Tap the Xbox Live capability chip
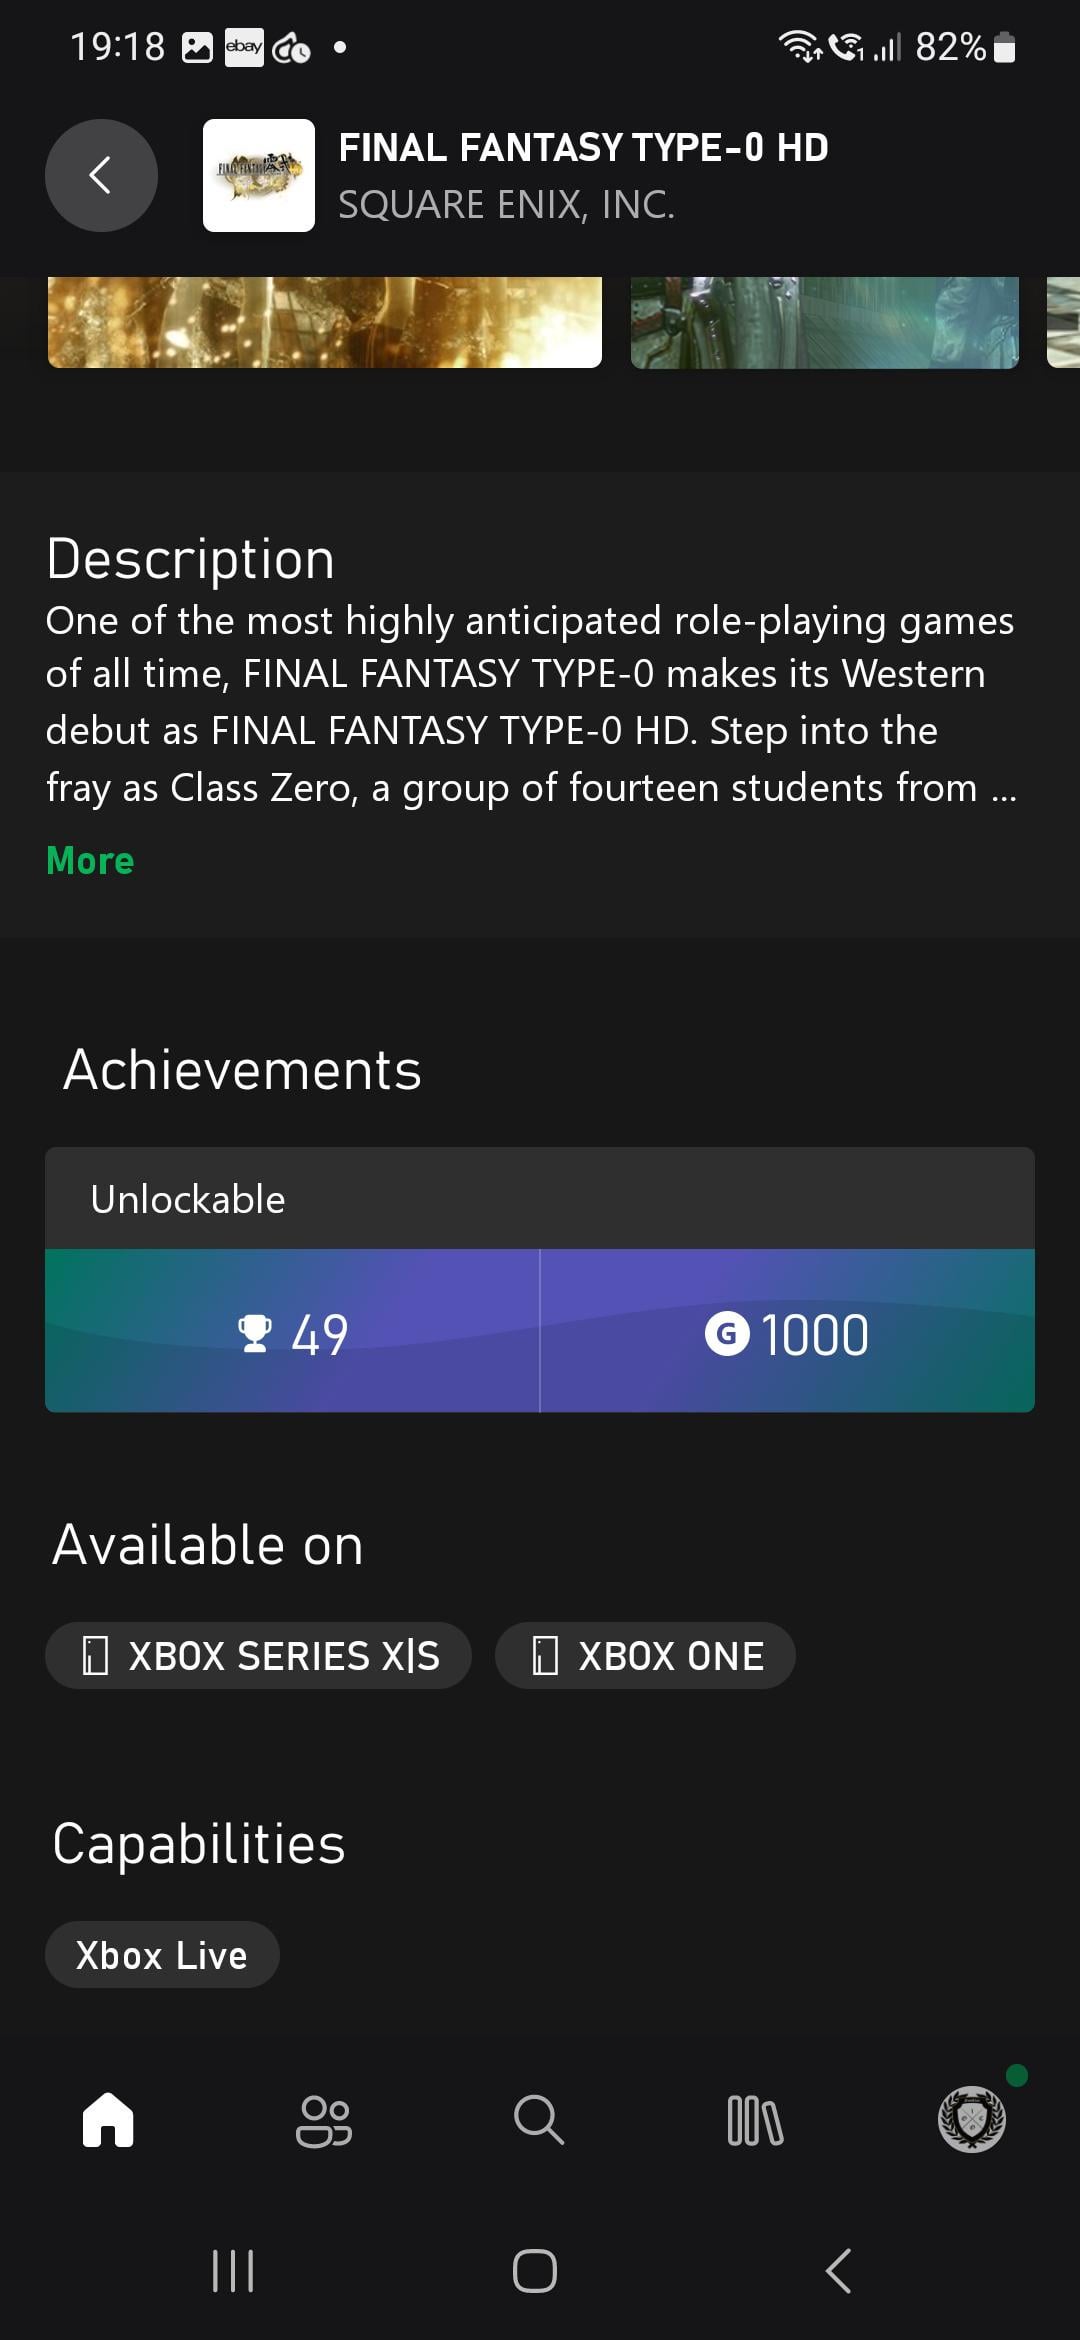Image resolution: width=1080 pixels, height=2340 pixels. click(x=162, y=1955)
